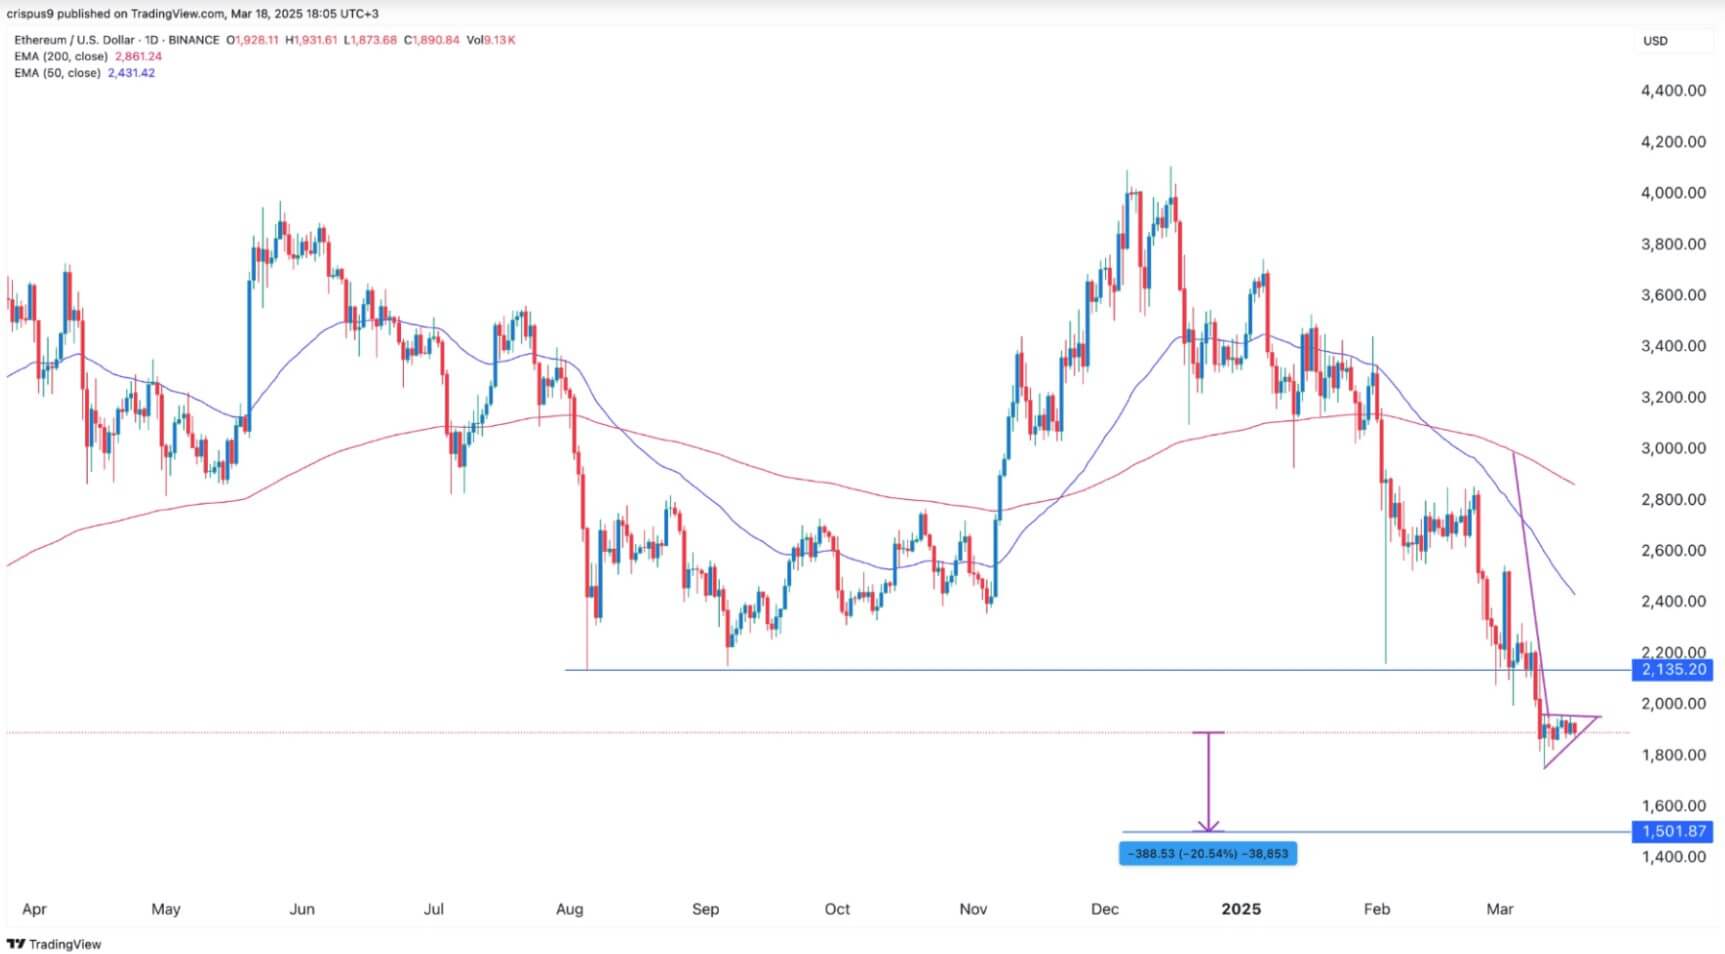The width and height of the screenshot is (1725, 954).
Task: Open the USD currency selector
Action: coord(1656,41)
